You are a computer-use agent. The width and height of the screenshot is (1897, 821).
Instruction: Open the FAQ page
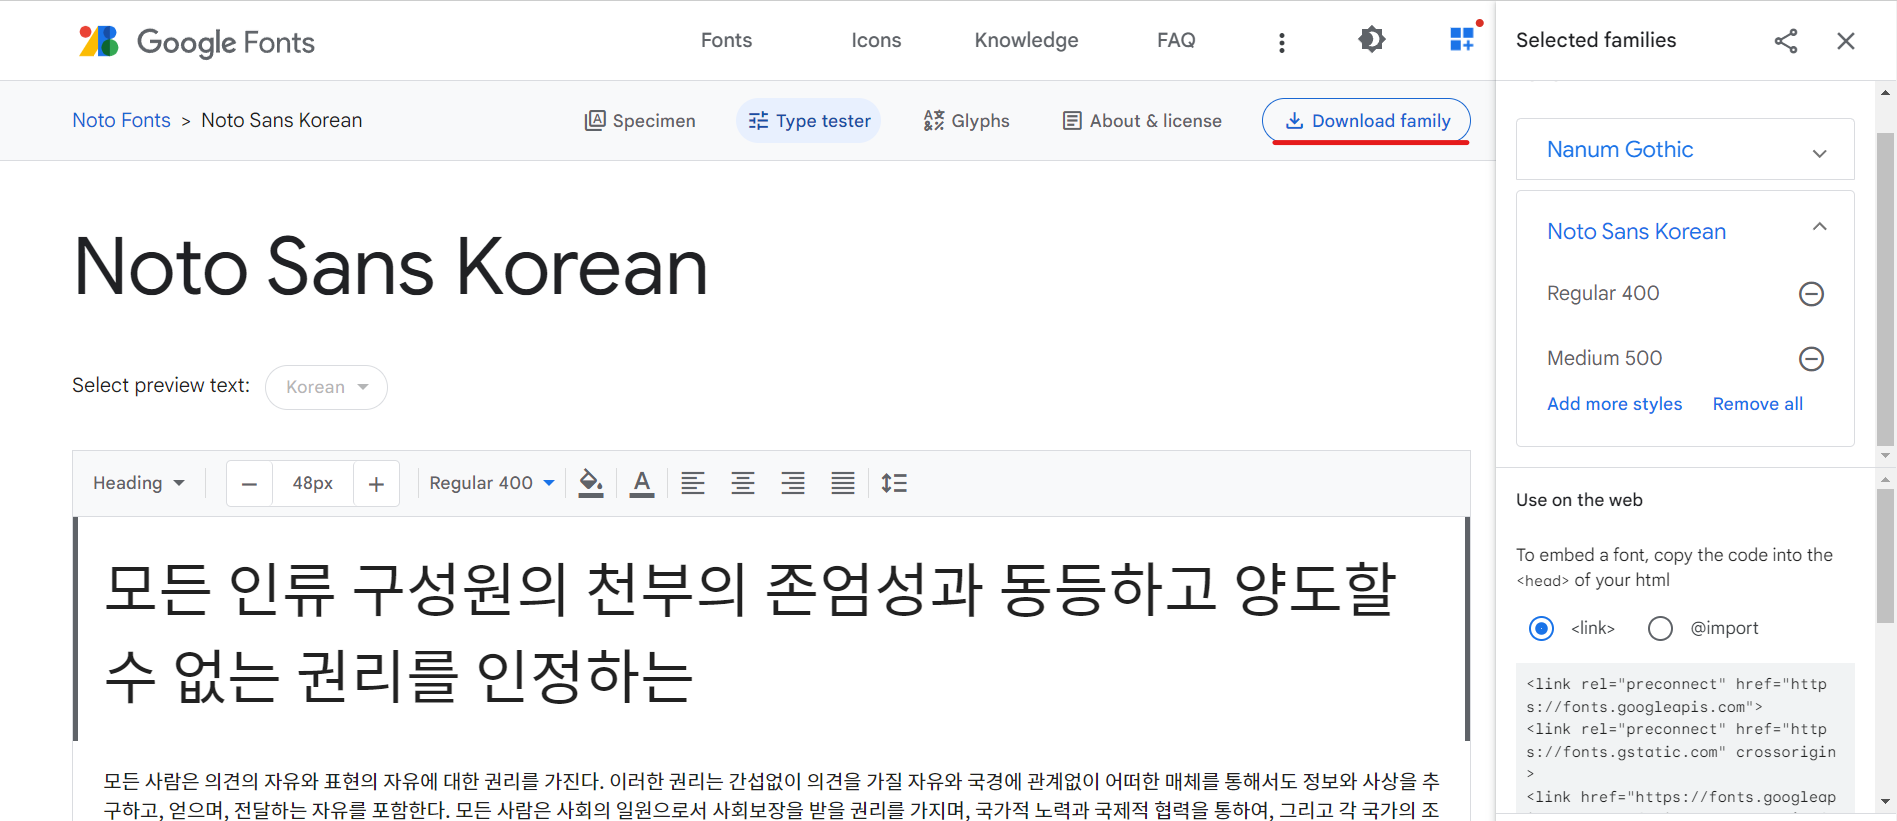click(1176, 40)
